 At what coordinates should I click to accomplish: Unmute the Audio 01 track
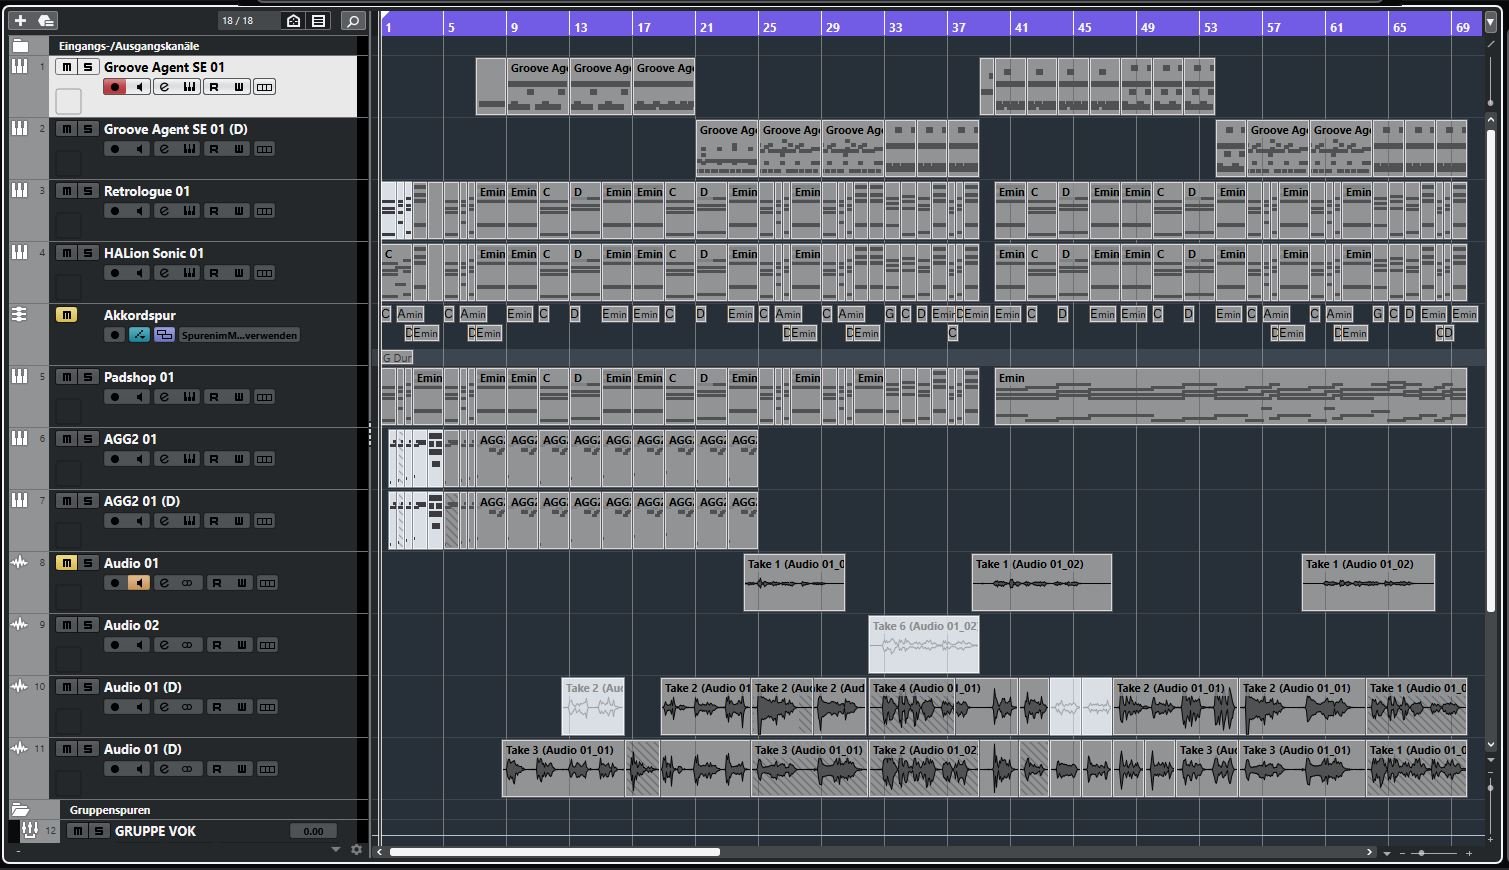pyautogui.click(x=66, y=563)
